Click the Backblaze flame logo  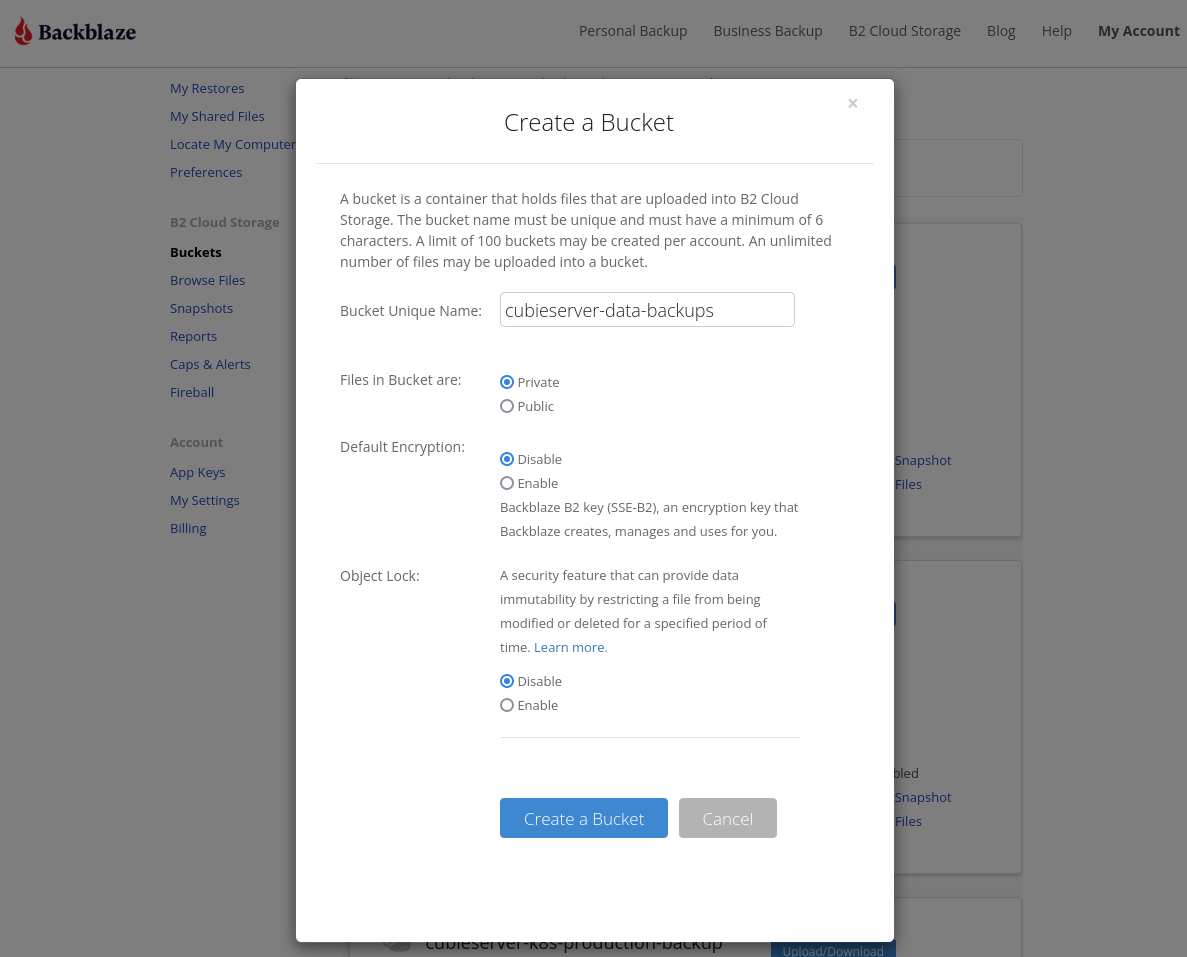click(22, 30)
